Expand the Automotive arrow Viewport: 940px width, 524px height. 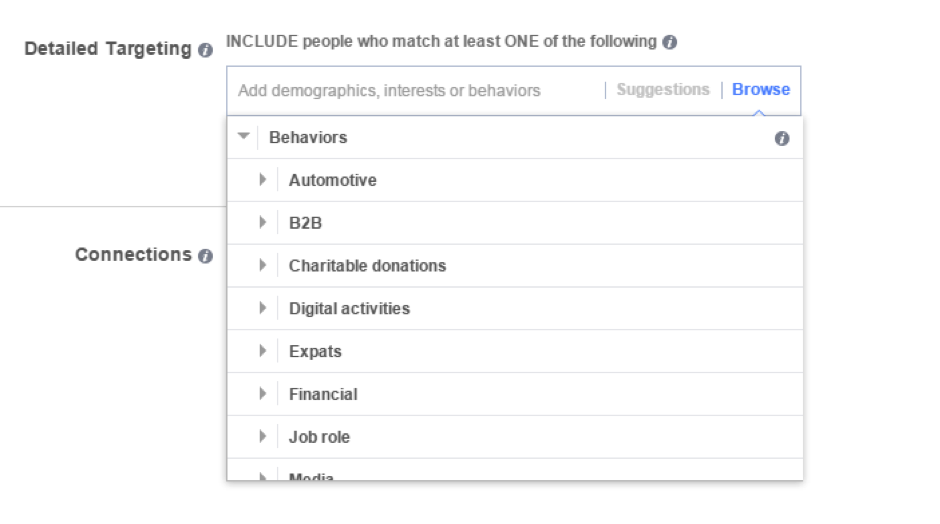(x=263, y=180)
